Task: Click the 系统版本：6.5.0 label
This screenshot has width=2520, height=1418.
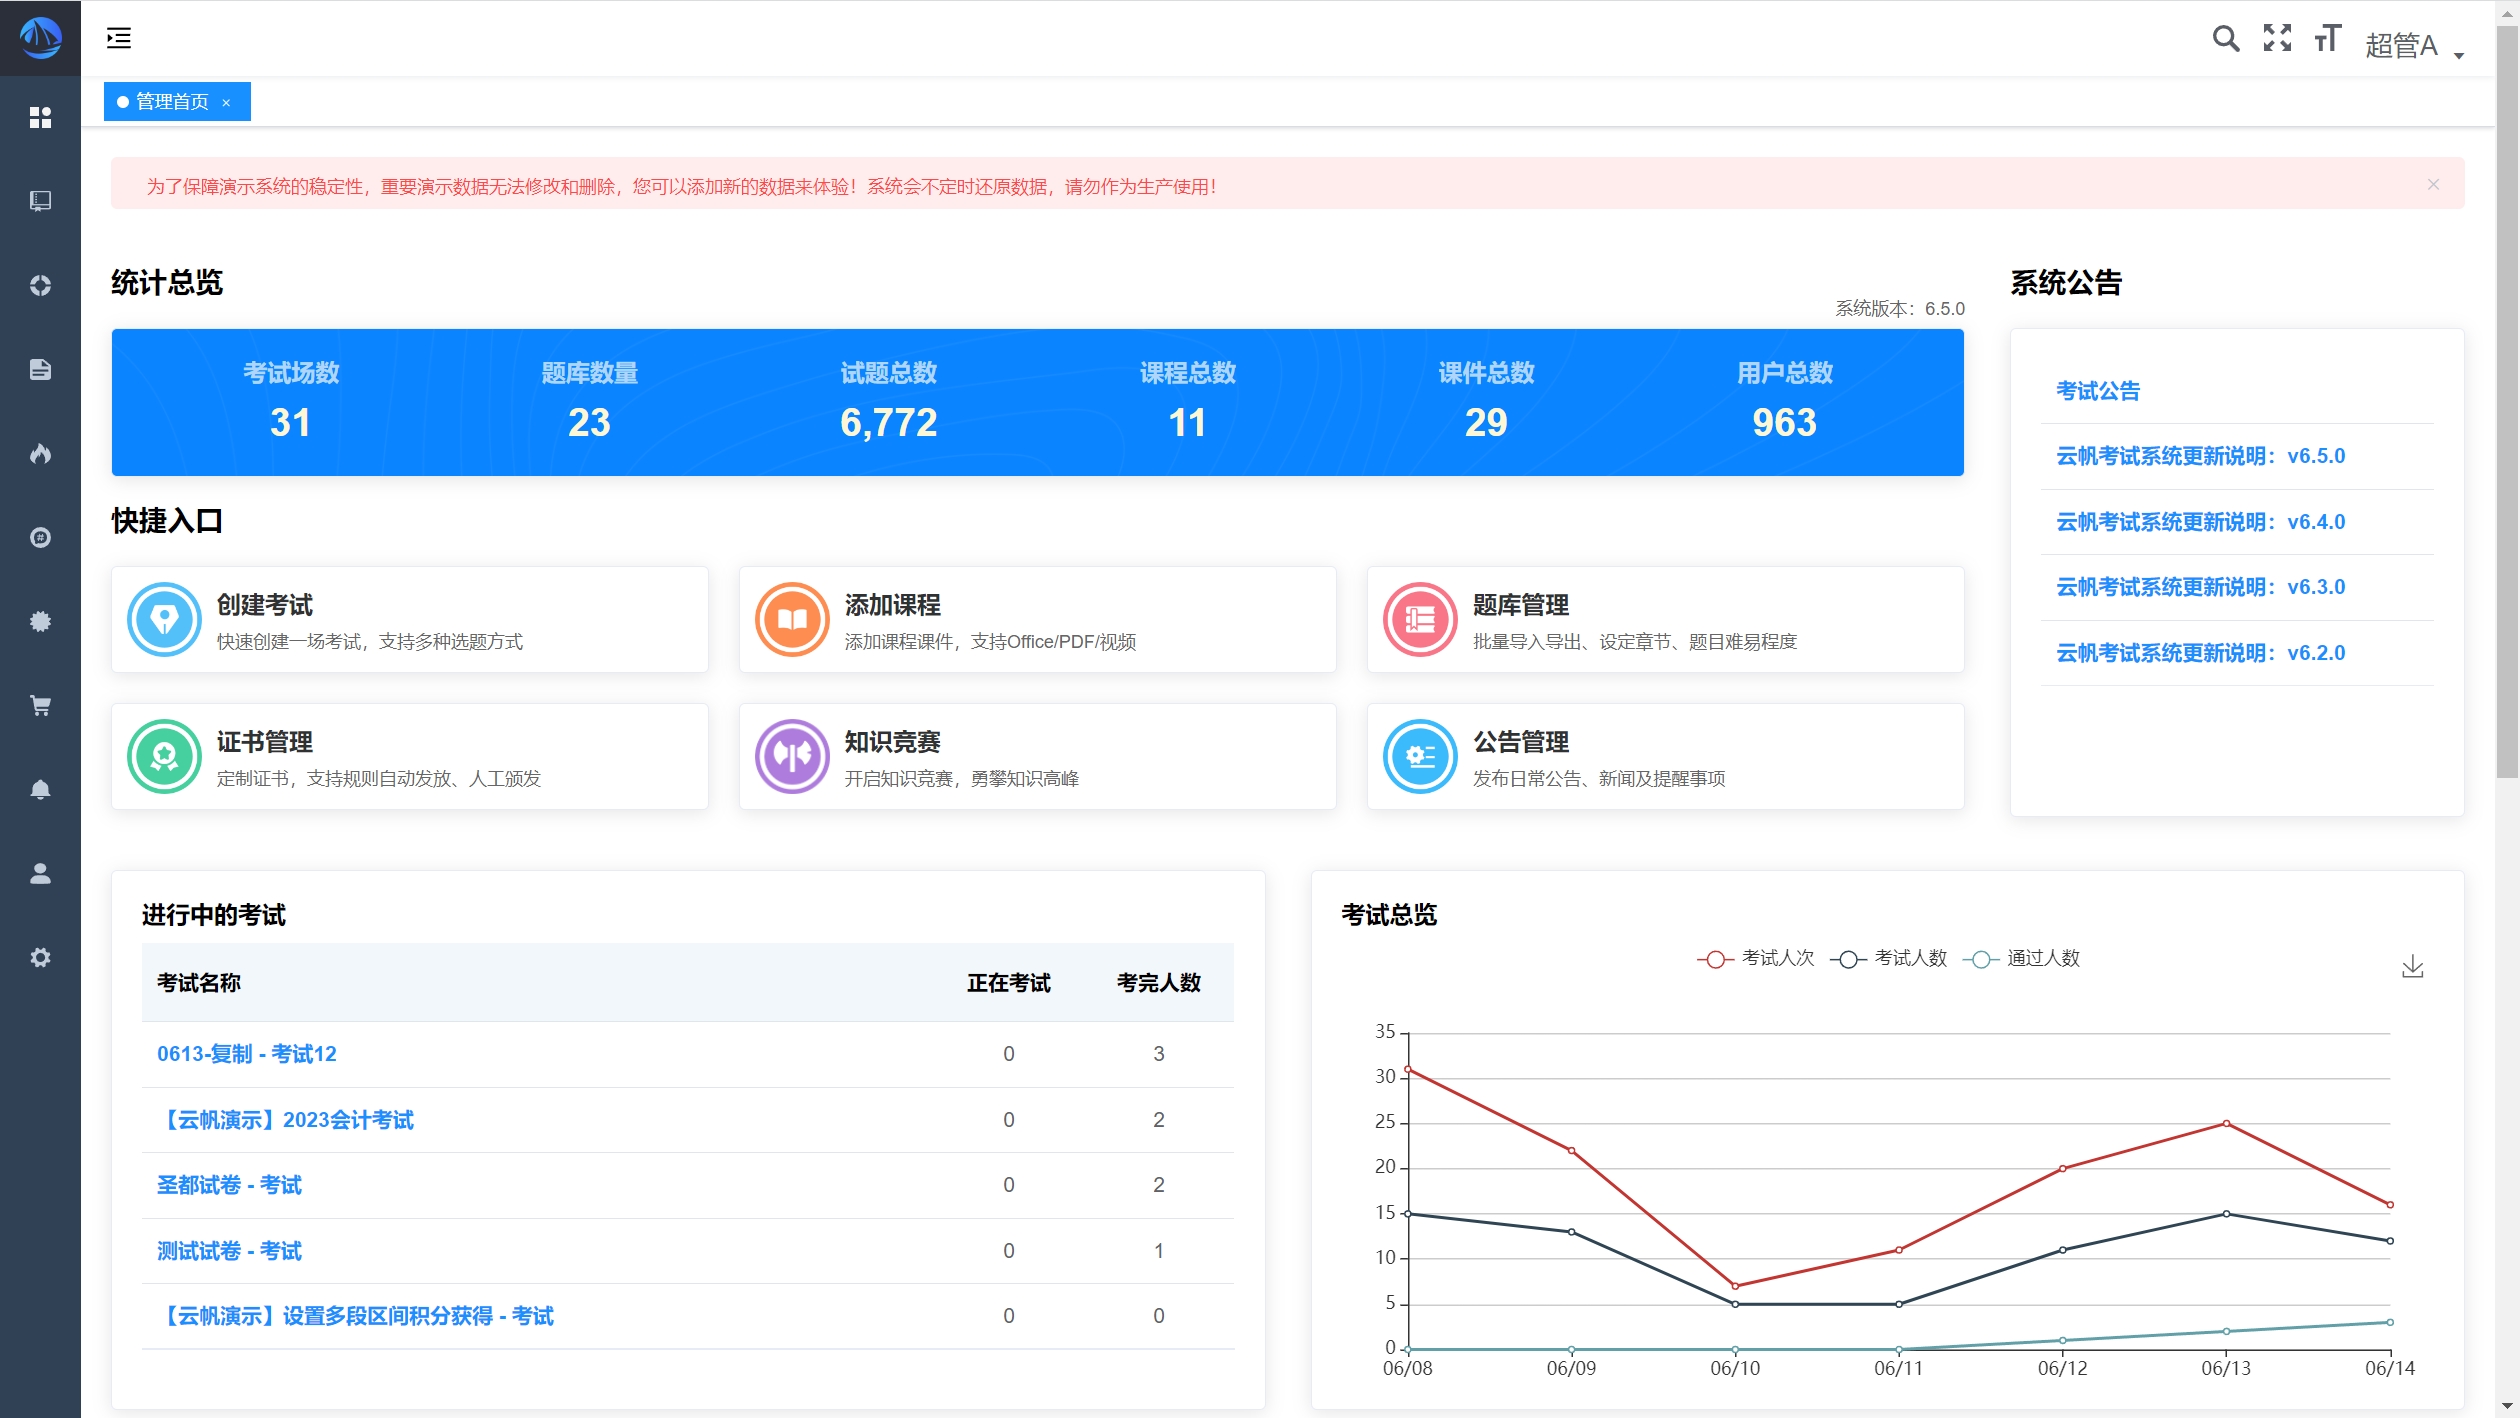Action: tap(1899, 309)
